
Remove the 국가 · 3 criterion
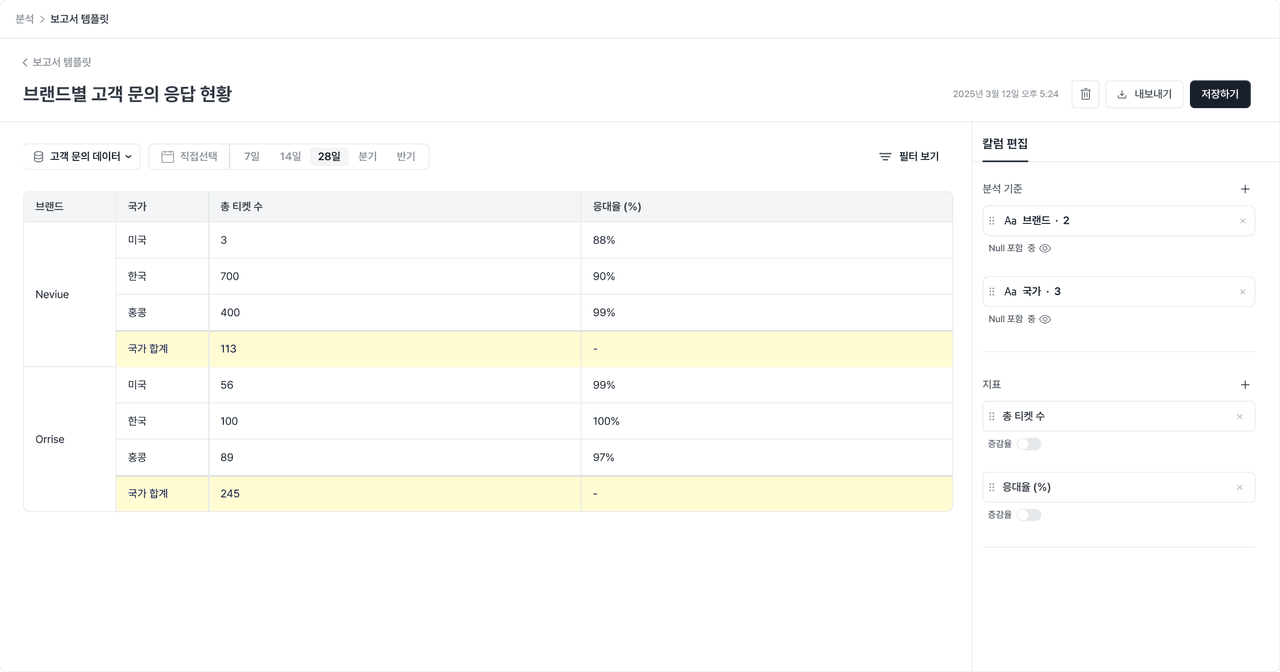coord(1243,292)
